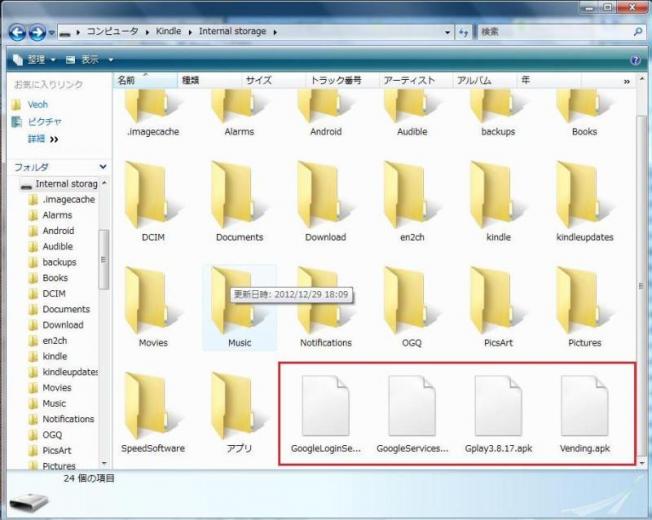This screenshot has width=652, height=520.
Task: Open the Veoh favorite link
Action: (37, 104)
